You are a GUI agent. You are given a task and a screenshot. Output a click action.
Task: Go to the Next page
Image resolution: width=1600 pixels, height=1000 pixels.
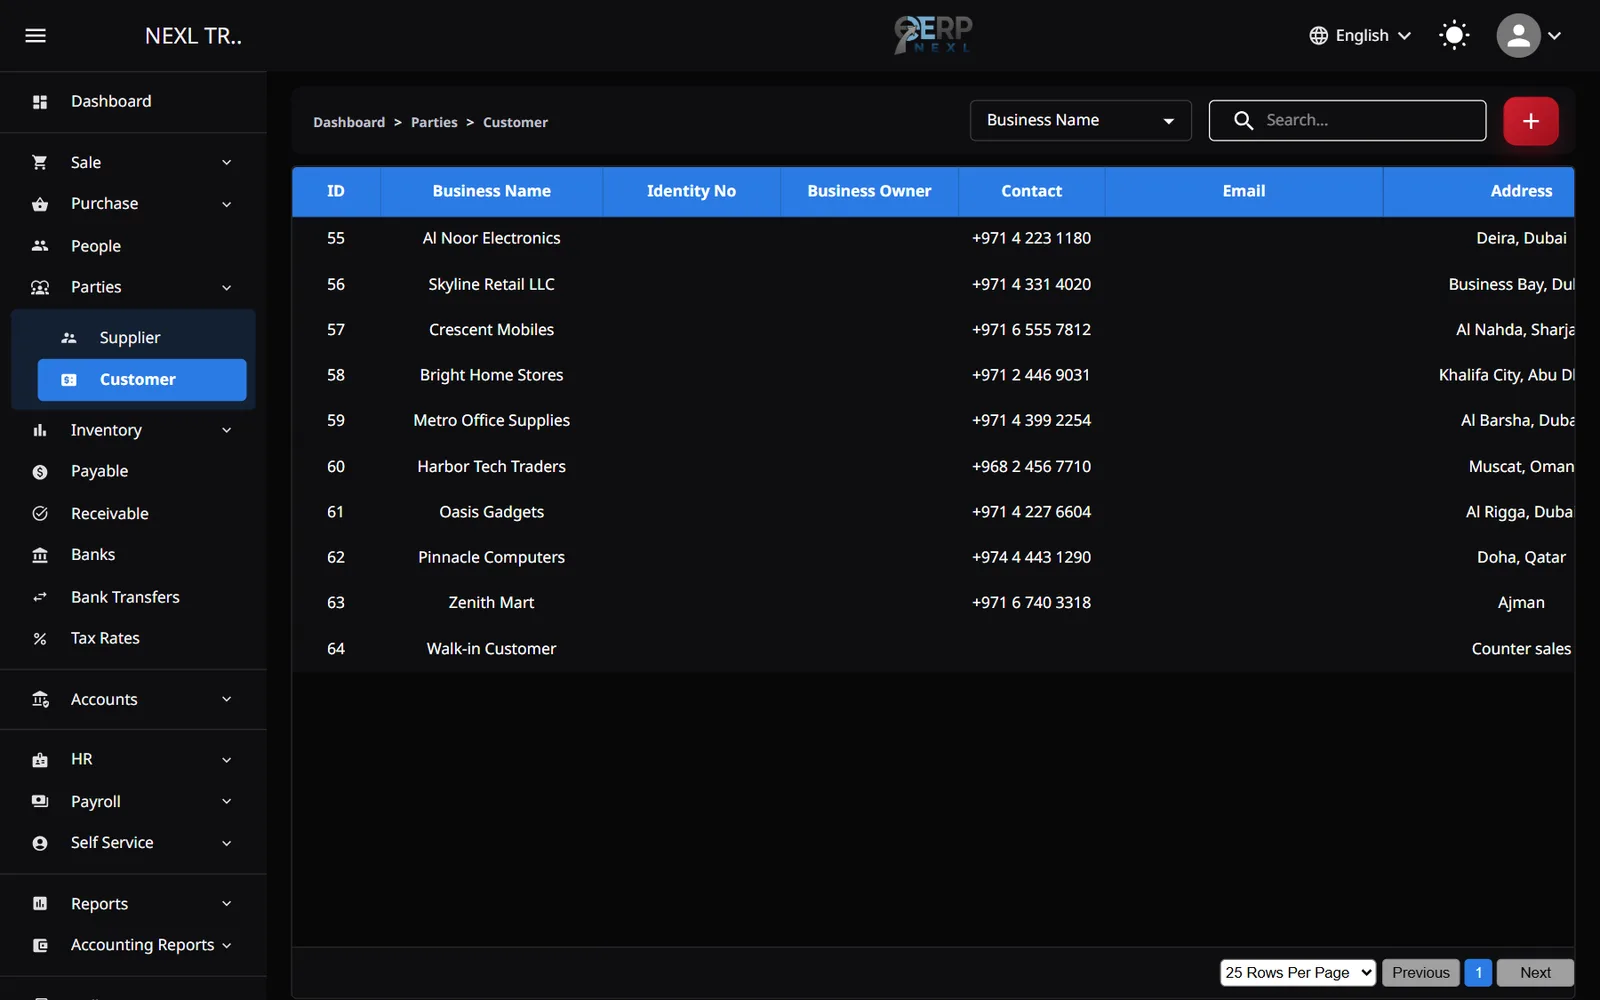(x=1535, y=973)
